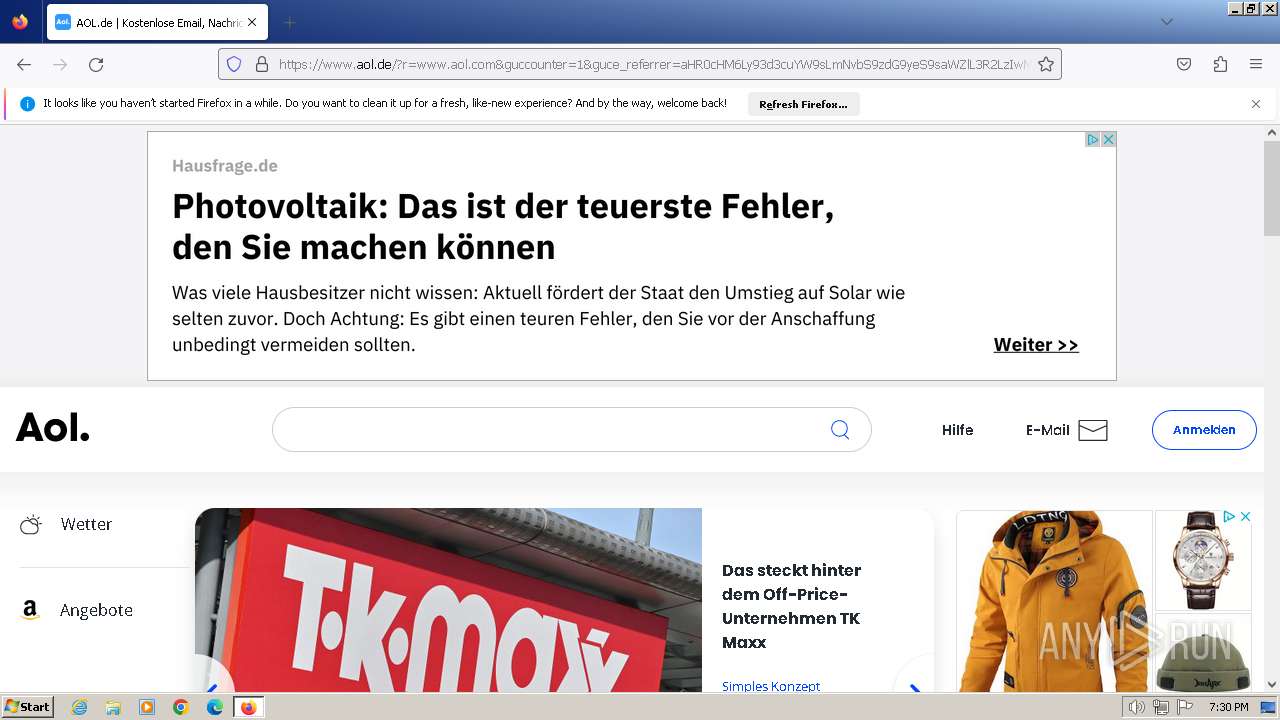Go back to previous page

(x=24, y=64)
